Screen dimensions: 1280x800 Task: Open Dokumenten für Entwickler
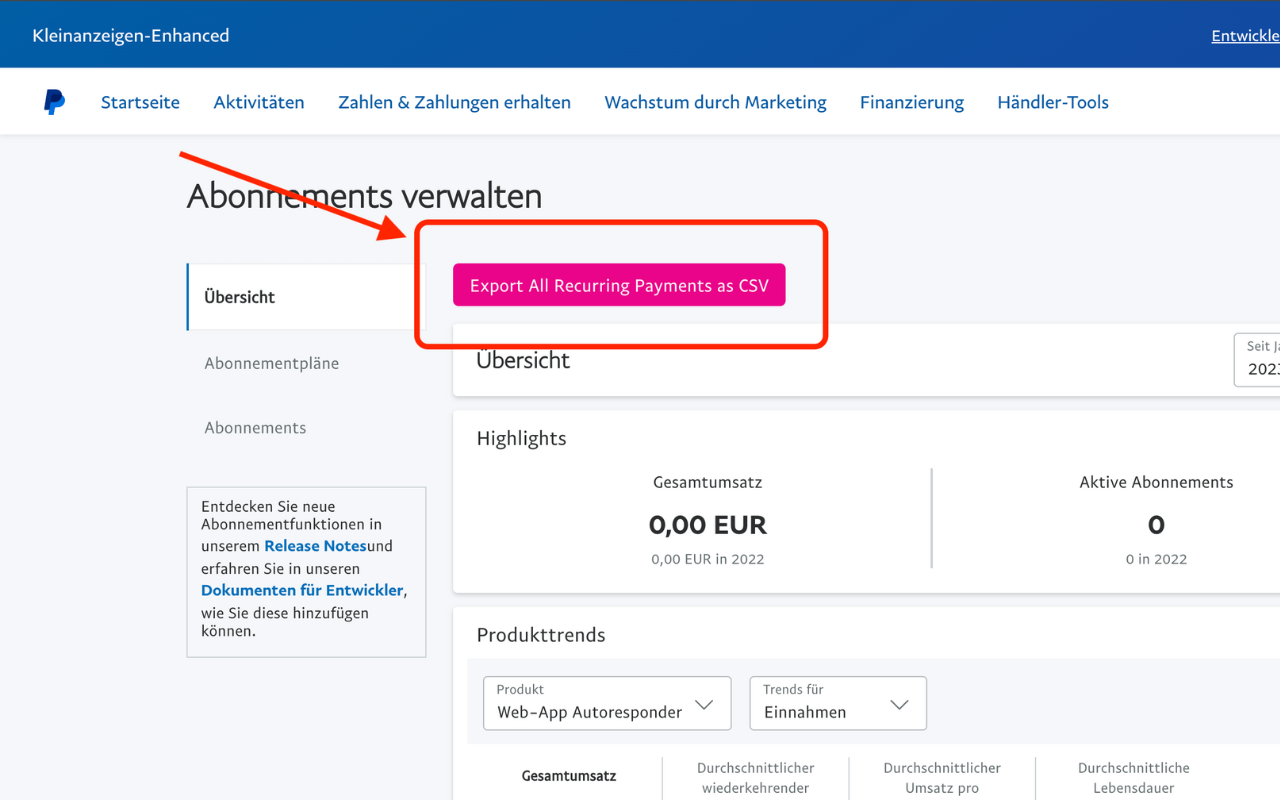pyautogui.click(x=302, y=590)
